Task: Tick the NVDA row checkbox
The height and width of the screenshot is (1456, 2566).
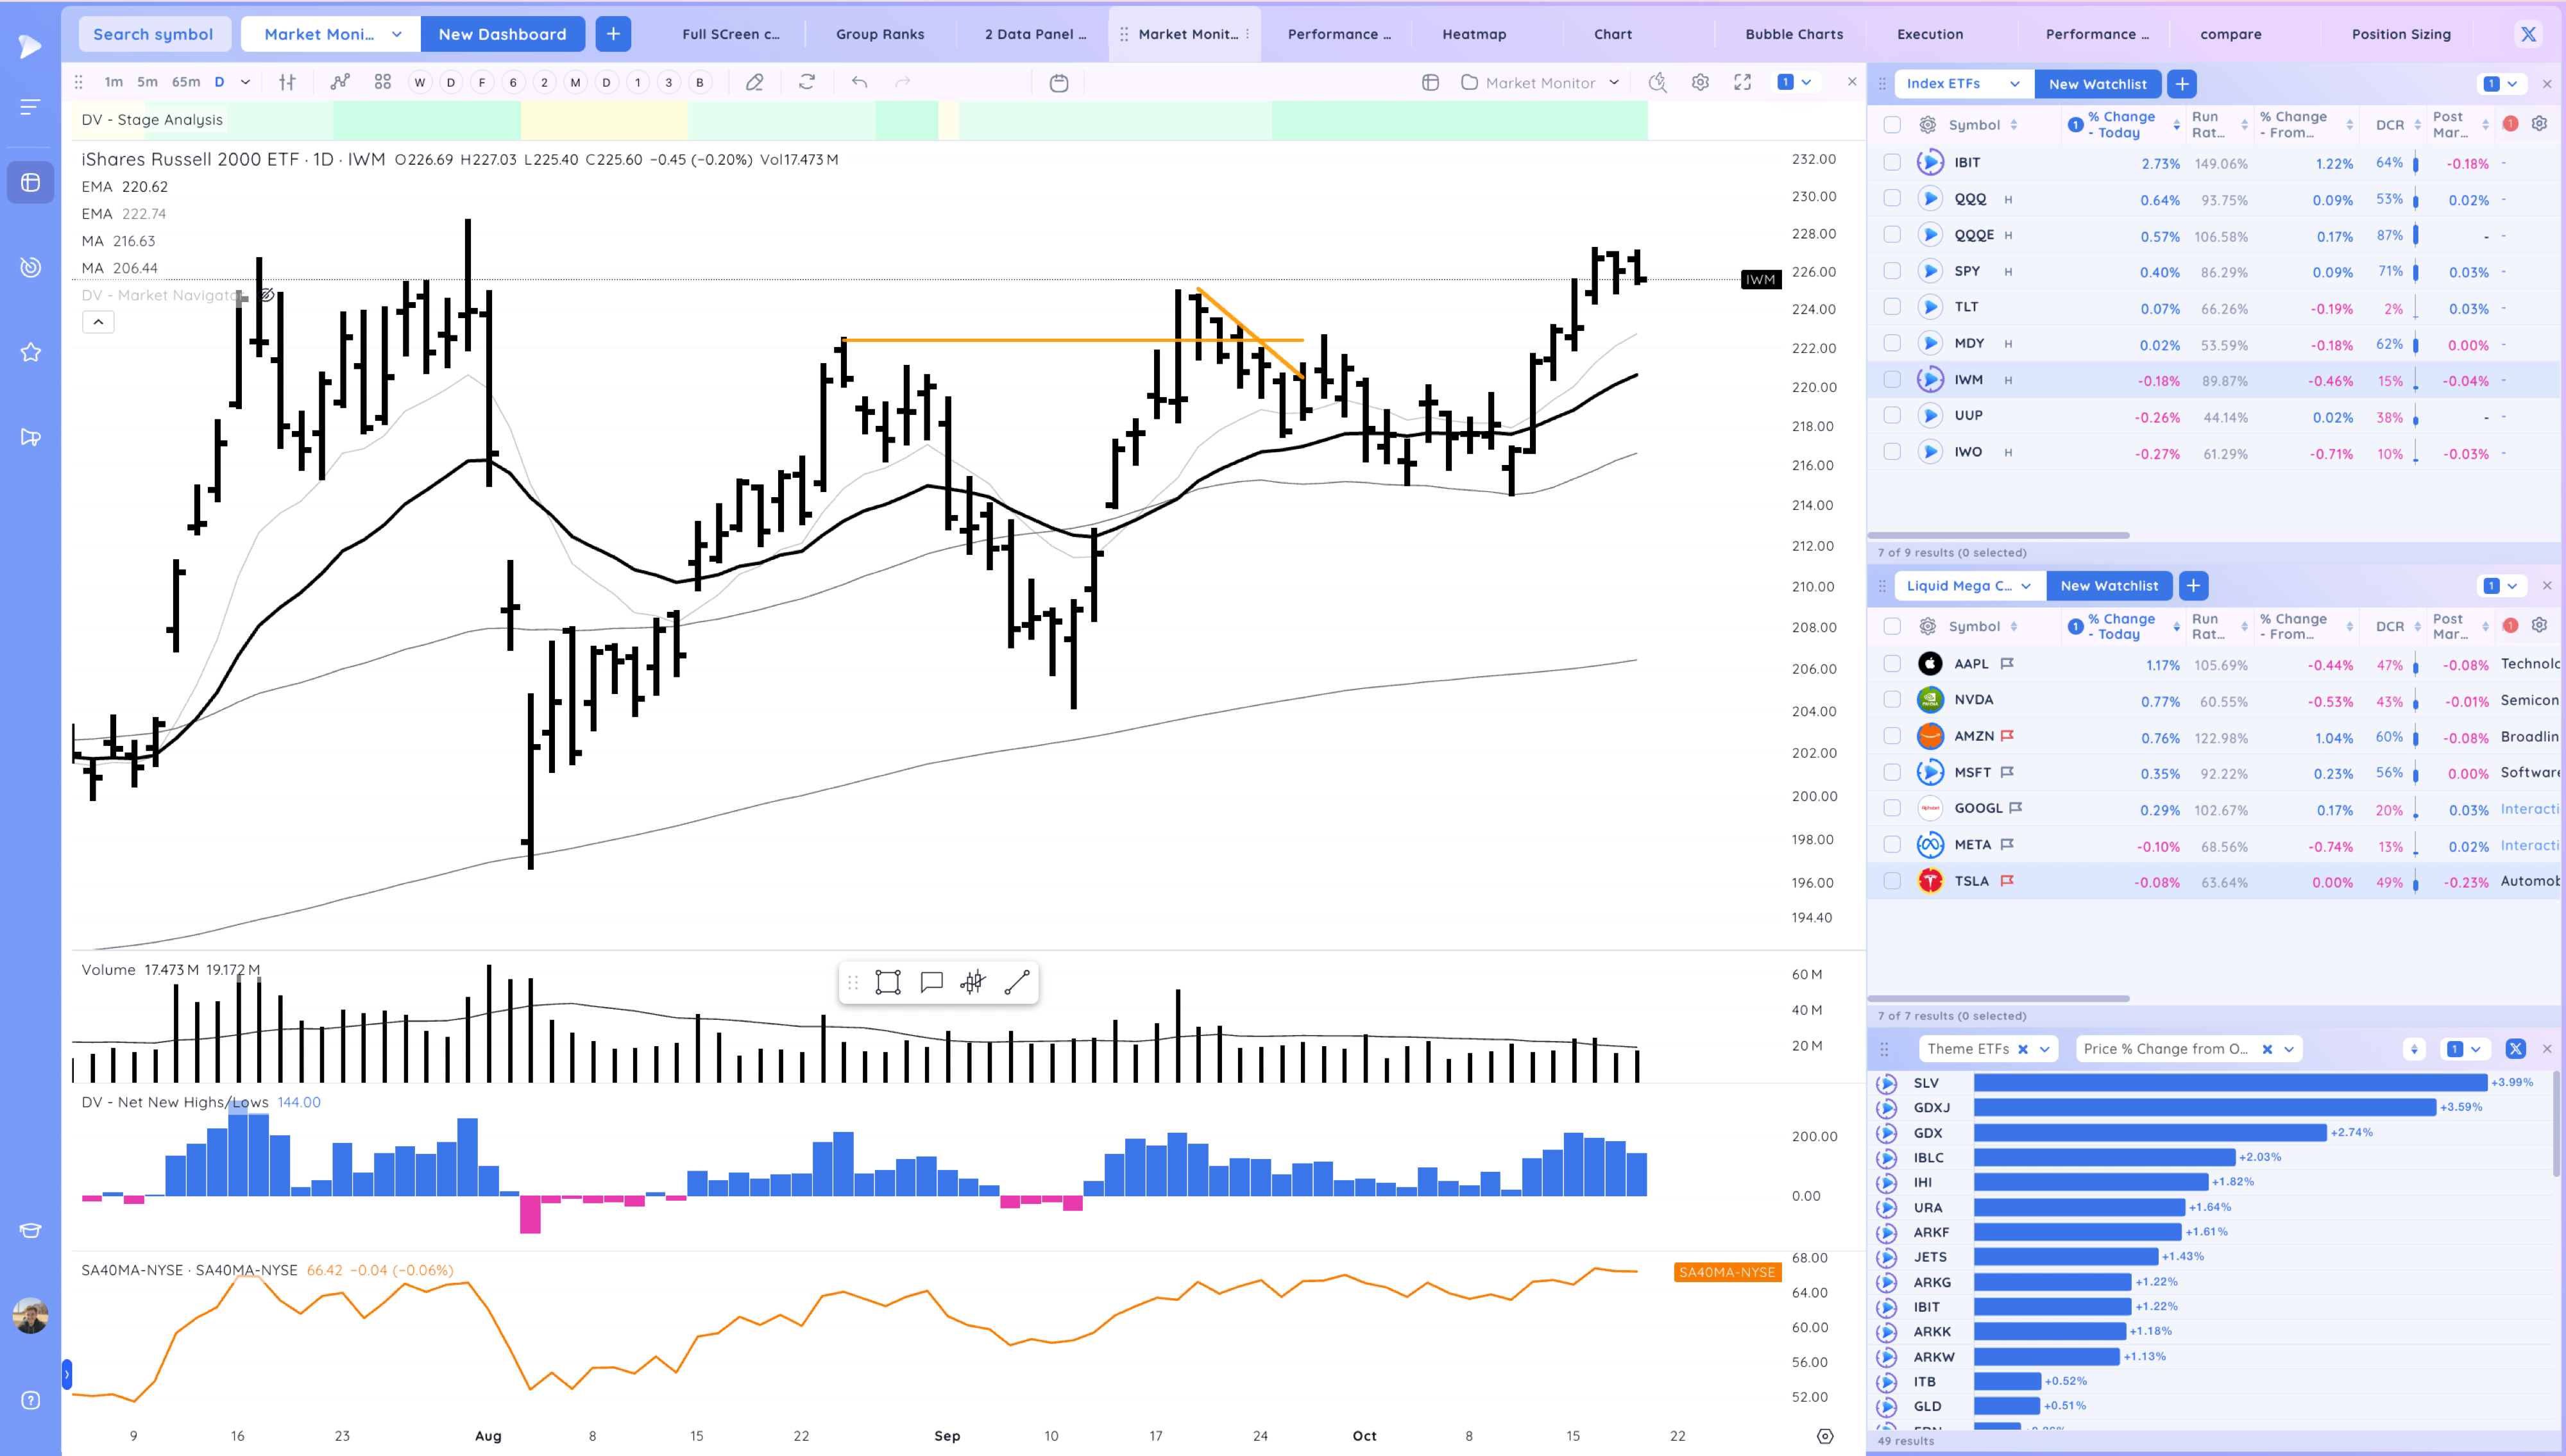Action: click(1892, 700)
